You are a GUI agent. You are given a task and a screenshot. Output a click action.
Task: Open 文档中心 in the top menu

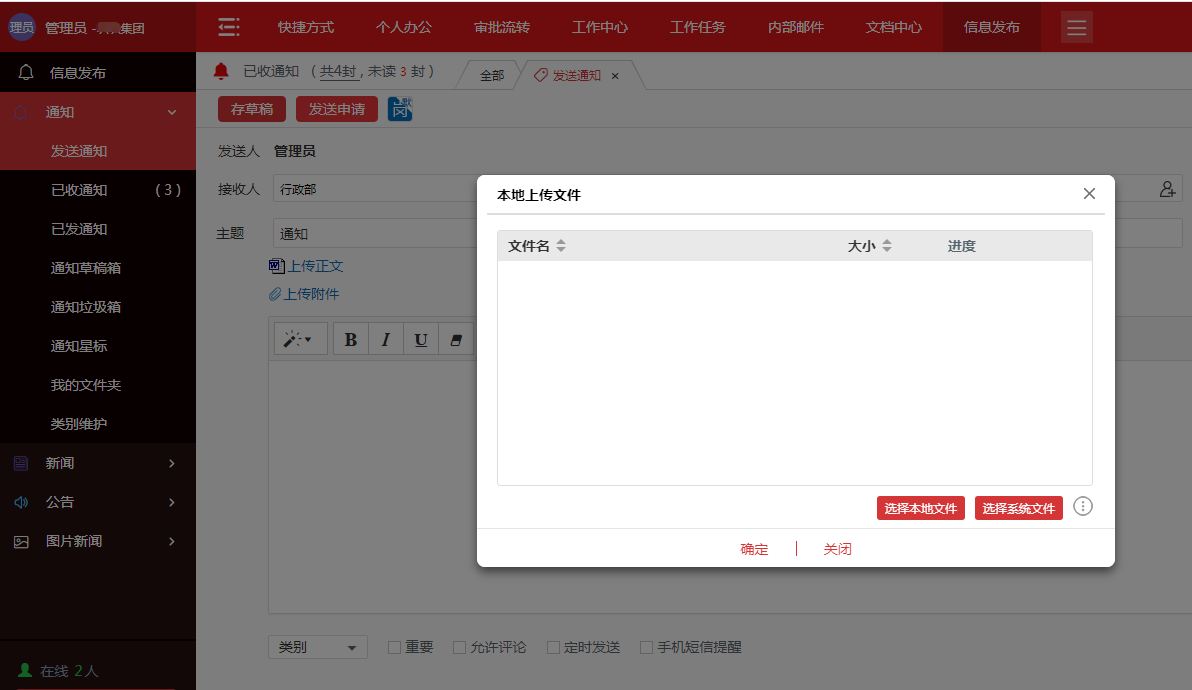pos(893,27)
